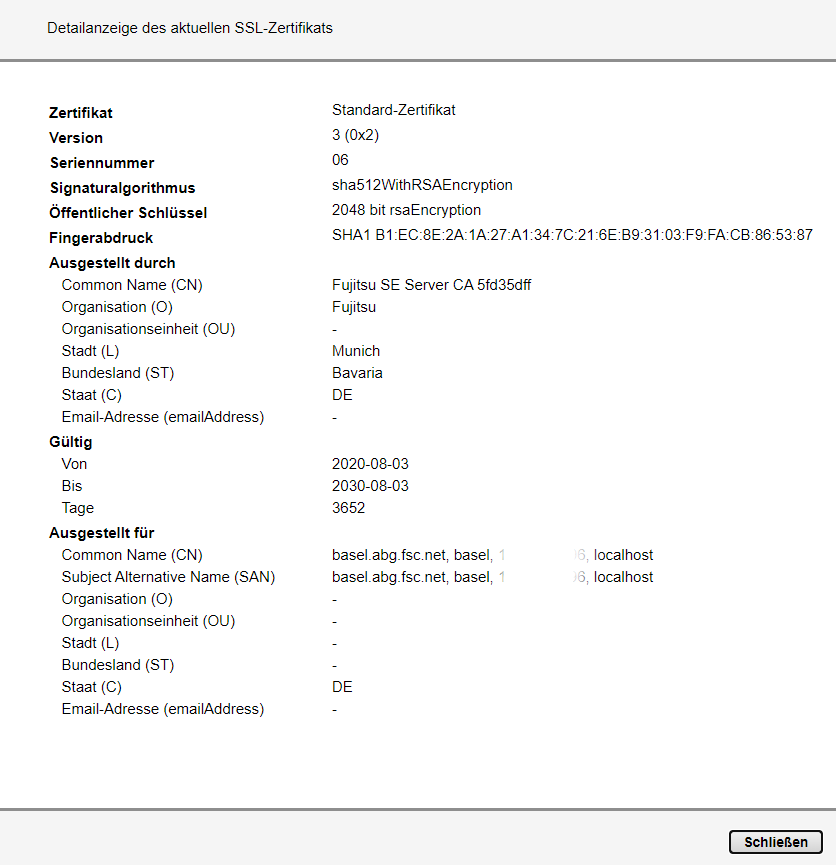Viewport: 836px width, 865px height.
Task: Click the 'Ausgestellt durch' section heading
Action: (112, 263)
